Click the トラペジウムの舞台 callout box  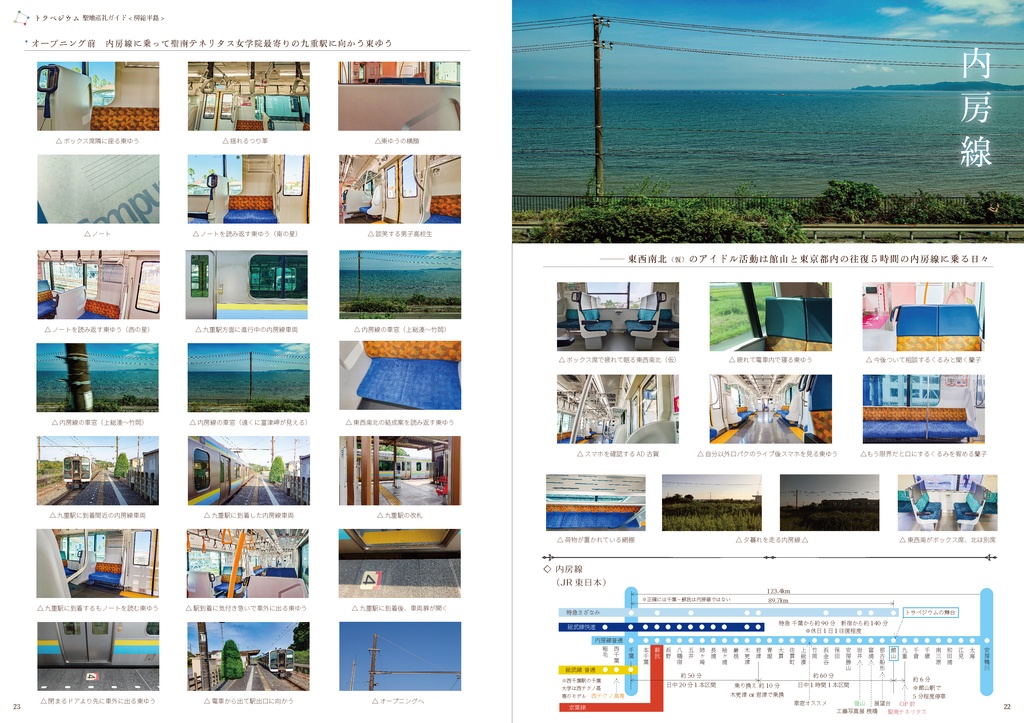[931, 613]
